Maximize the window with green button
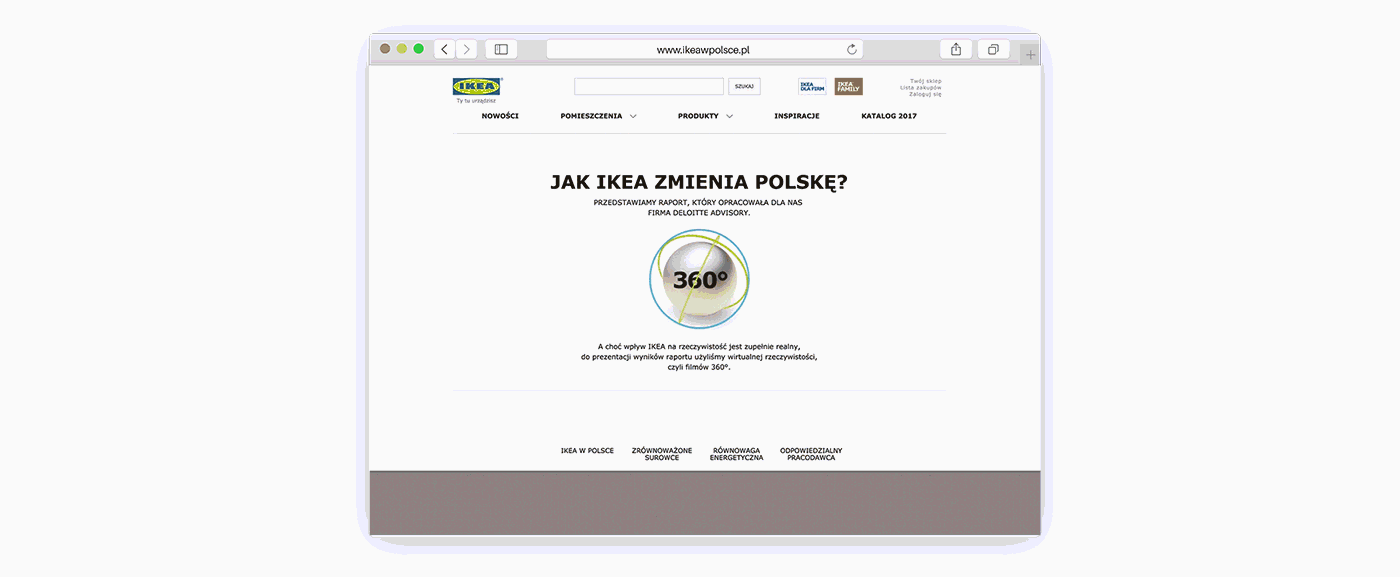 419,49
